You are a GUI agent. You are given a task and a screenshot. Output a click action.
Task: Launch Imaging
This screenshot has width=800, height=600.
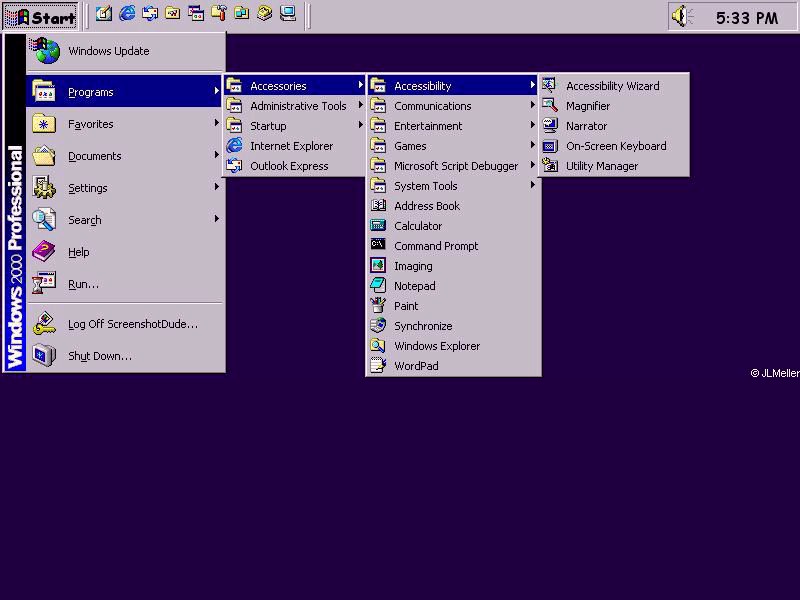tap(453, 266)
